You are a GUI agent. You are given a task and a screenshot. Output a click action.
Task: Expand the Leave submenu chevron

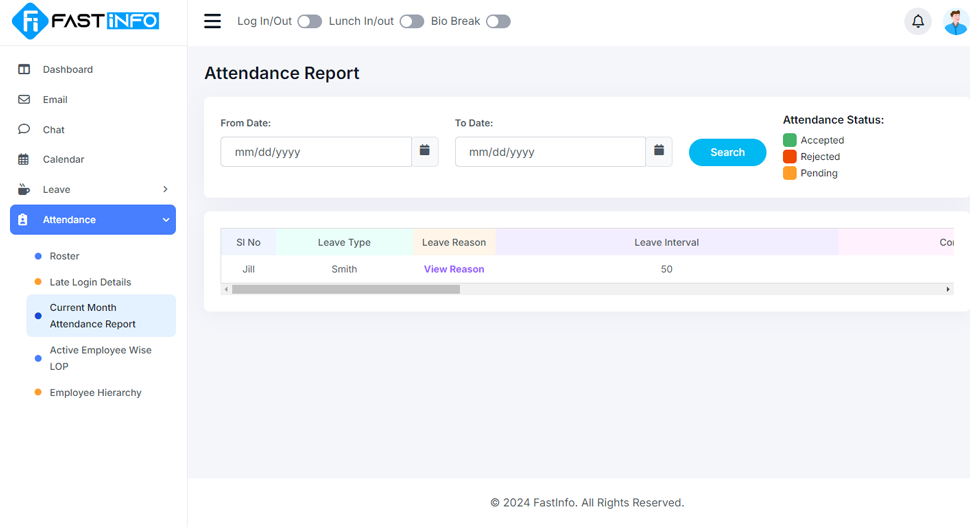pyautogui.click(x=165, y=189)
